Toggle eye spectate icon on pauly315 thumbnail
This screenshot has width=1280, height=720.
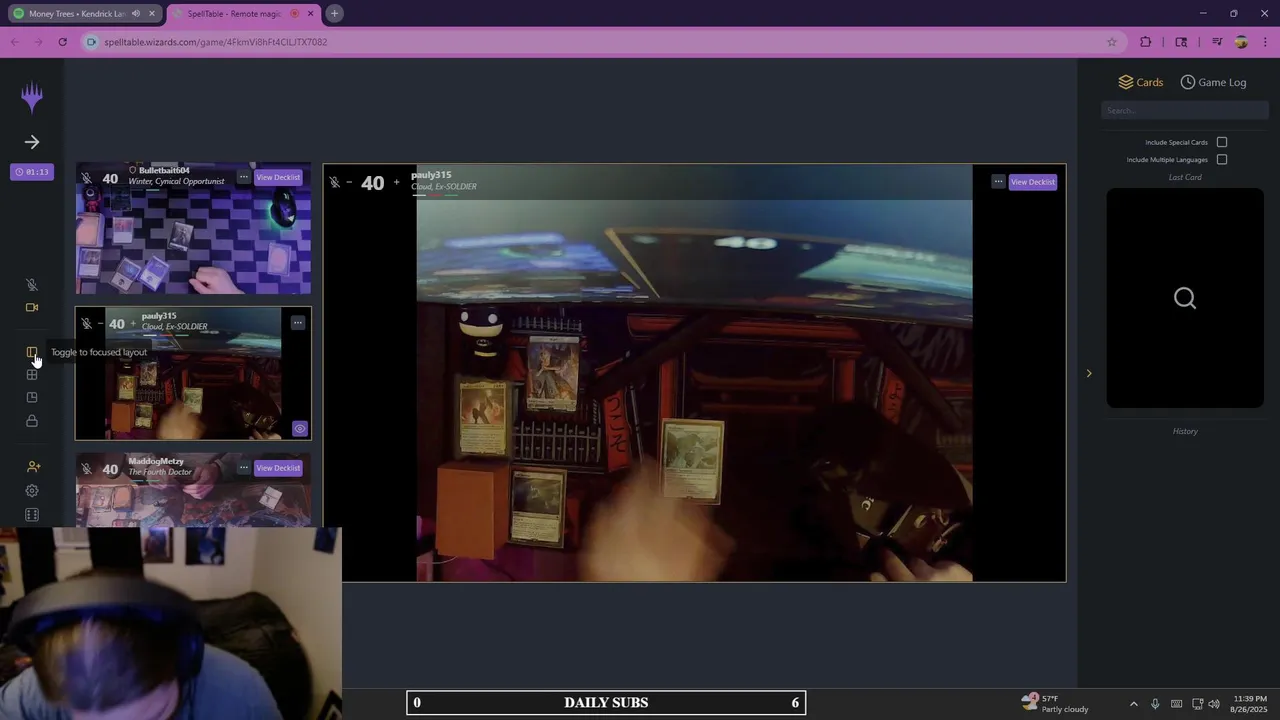(299, 429)
